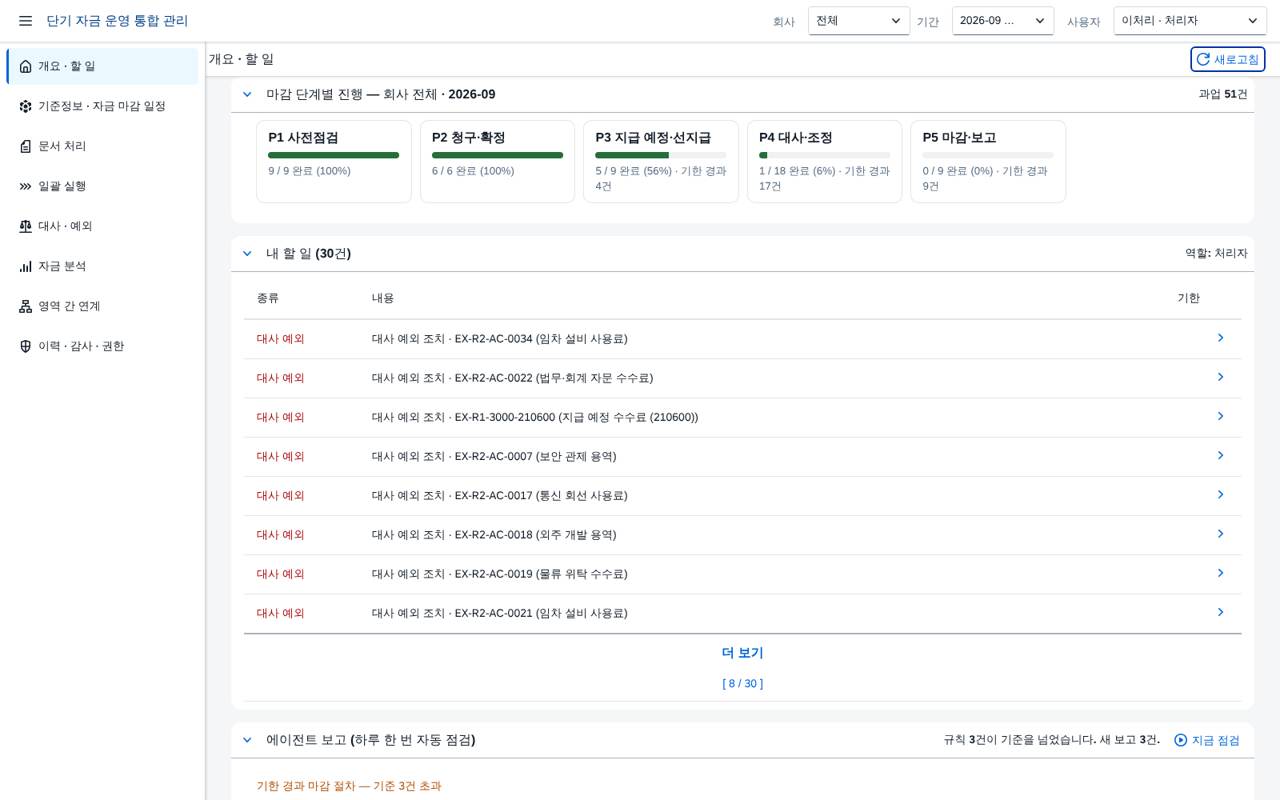Click the 기한 경과 마감 절차 warning text
The height and width of the screenshot is (800, 1280).
(348, 786)
